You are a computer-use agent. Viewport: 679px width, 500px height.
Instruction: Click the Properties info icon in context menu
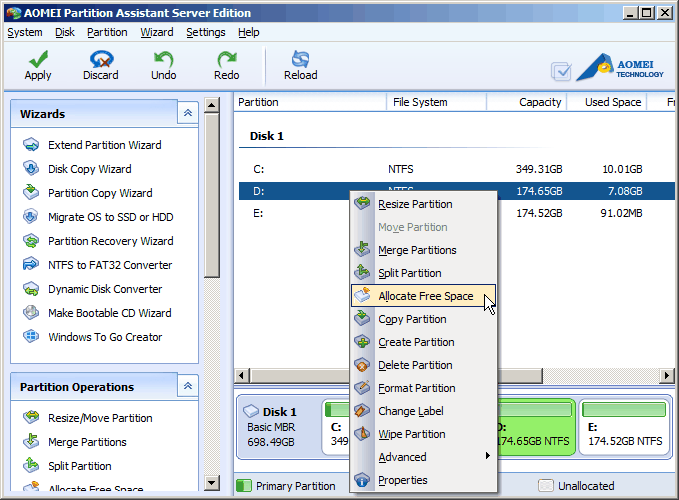click(362, 480)
